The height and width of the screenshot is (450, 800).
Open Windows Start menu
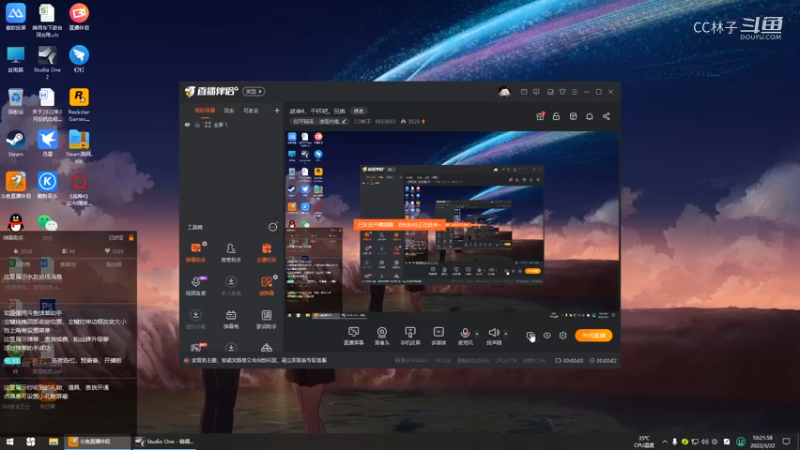10,442
